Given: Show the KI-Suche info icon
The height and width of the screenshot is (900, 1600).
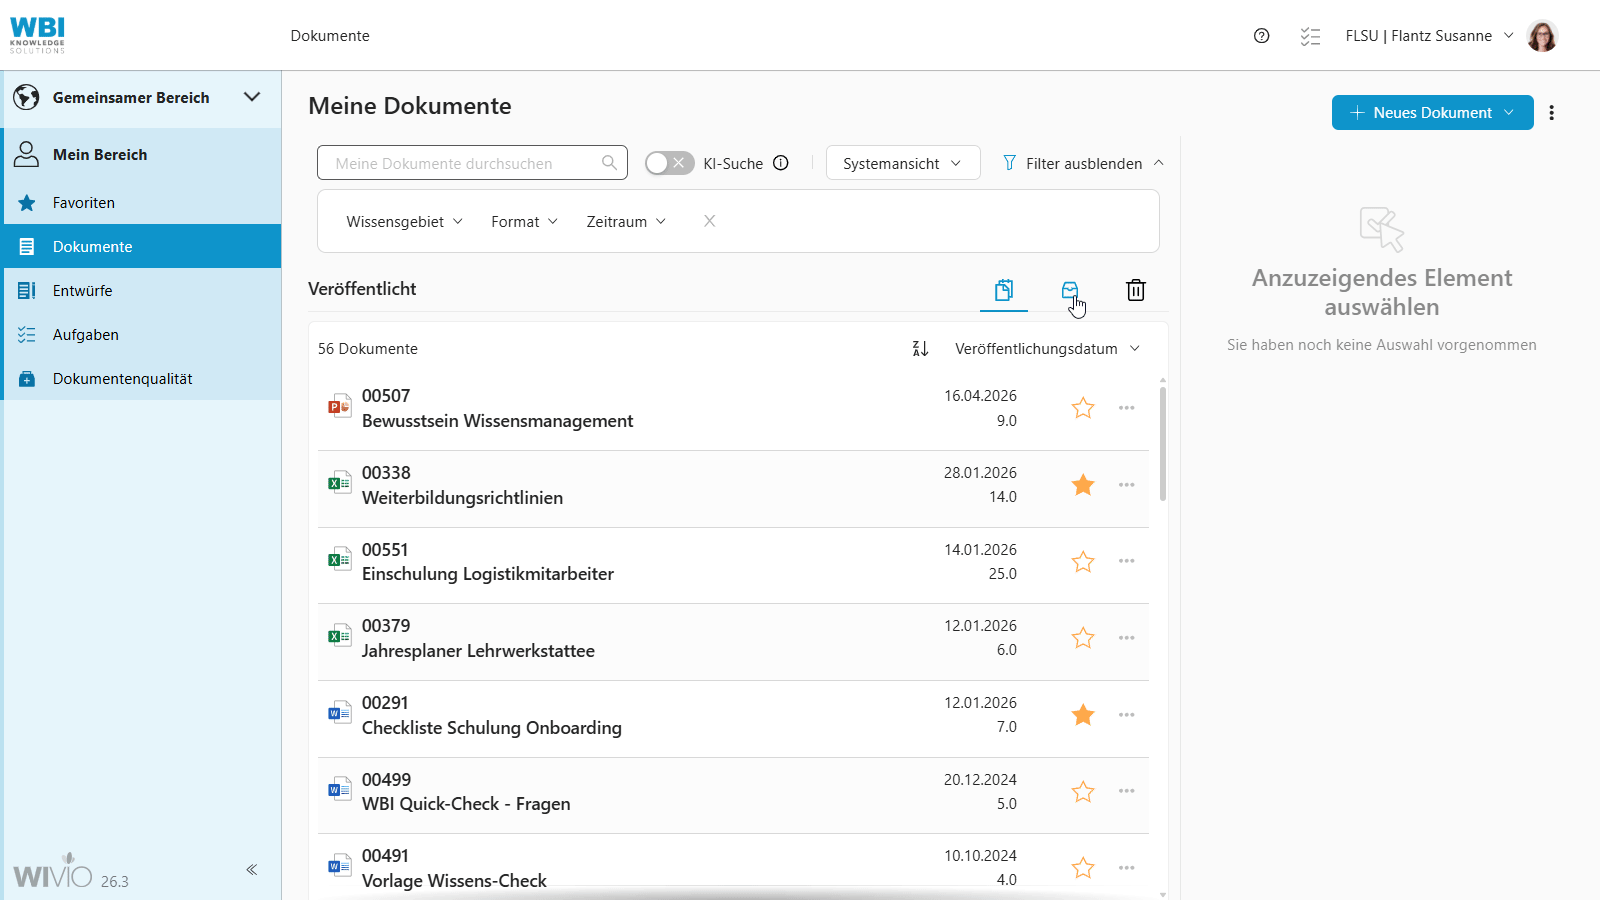Looking at the screenshot, I should (x=781, y=163).
